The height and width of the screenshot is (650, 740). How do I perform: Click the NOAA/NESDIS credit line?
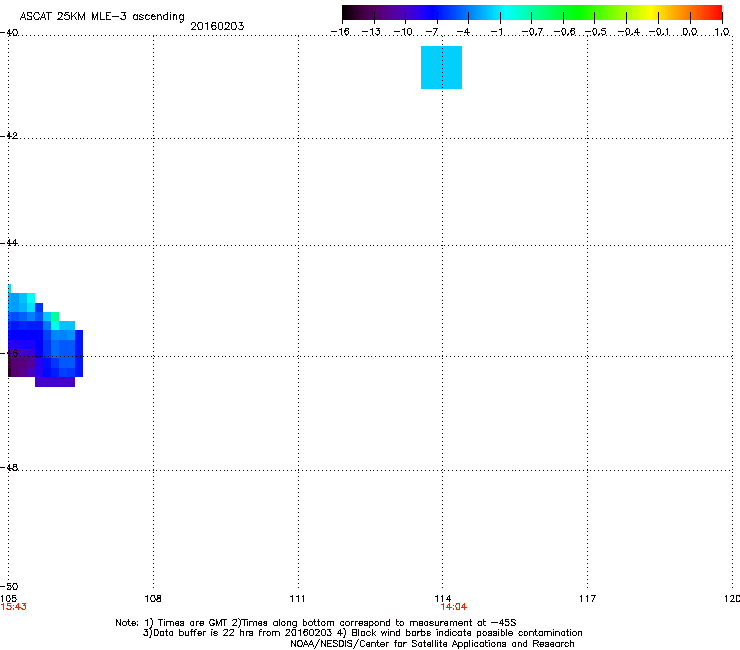coord(432,644)
